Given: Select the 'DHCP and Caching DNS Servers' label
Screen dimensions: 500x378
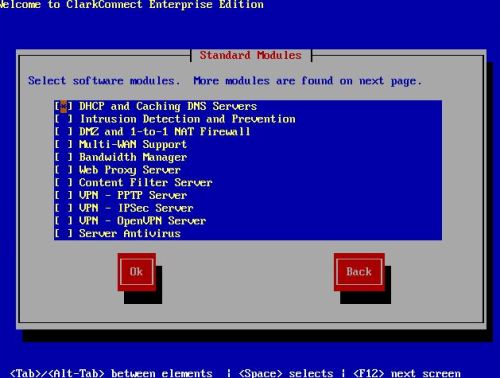Looking at the screenshot, I should (168, 106).
